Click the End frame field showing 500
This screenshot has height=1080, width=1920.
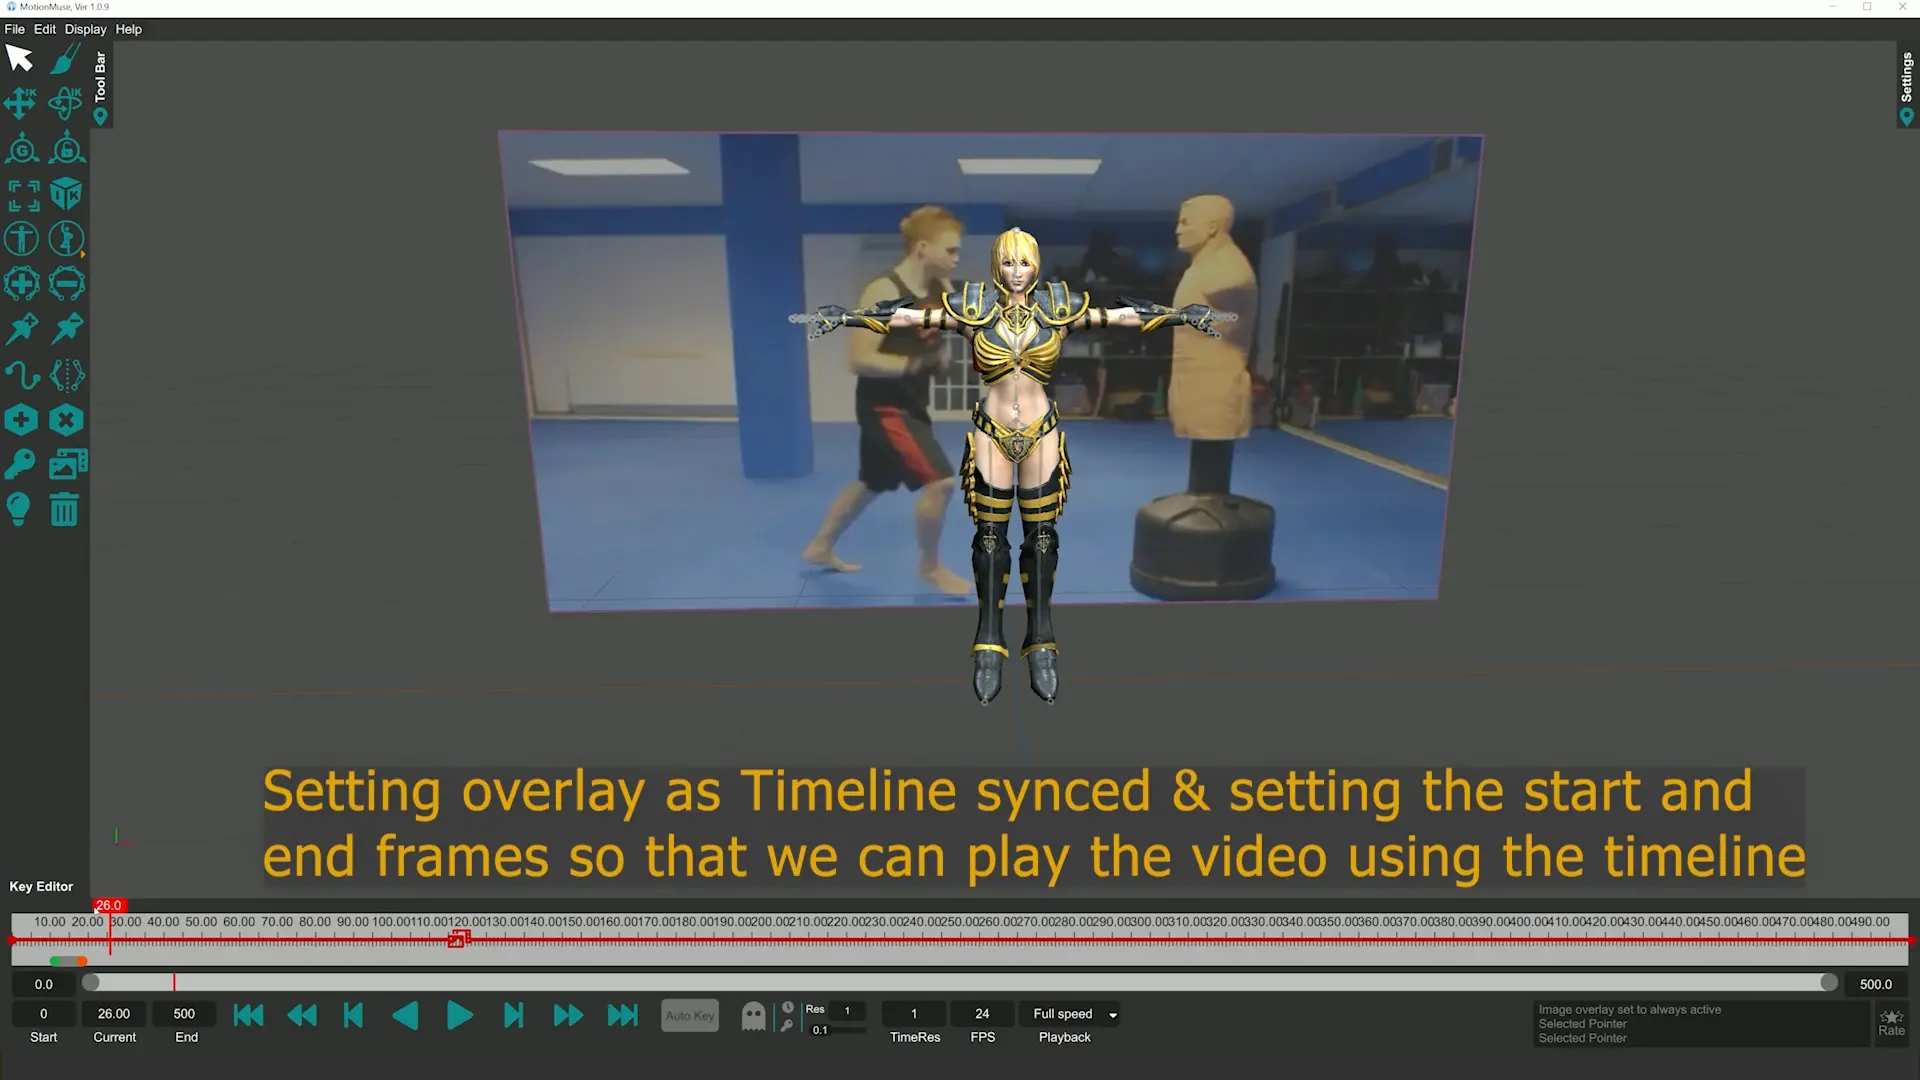click(x=184, y=1014)
